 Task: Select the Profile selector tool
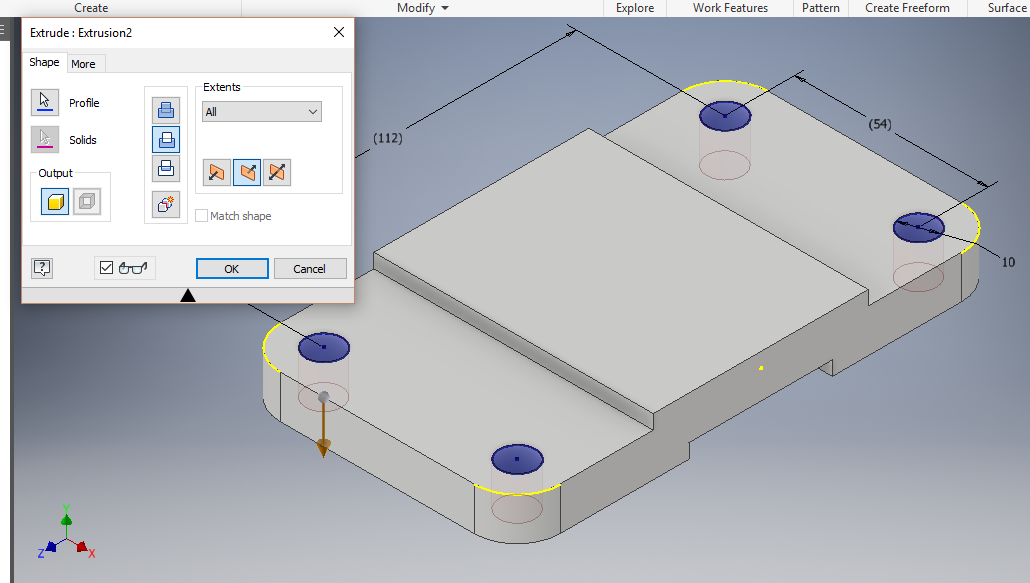tap(44, 102)
